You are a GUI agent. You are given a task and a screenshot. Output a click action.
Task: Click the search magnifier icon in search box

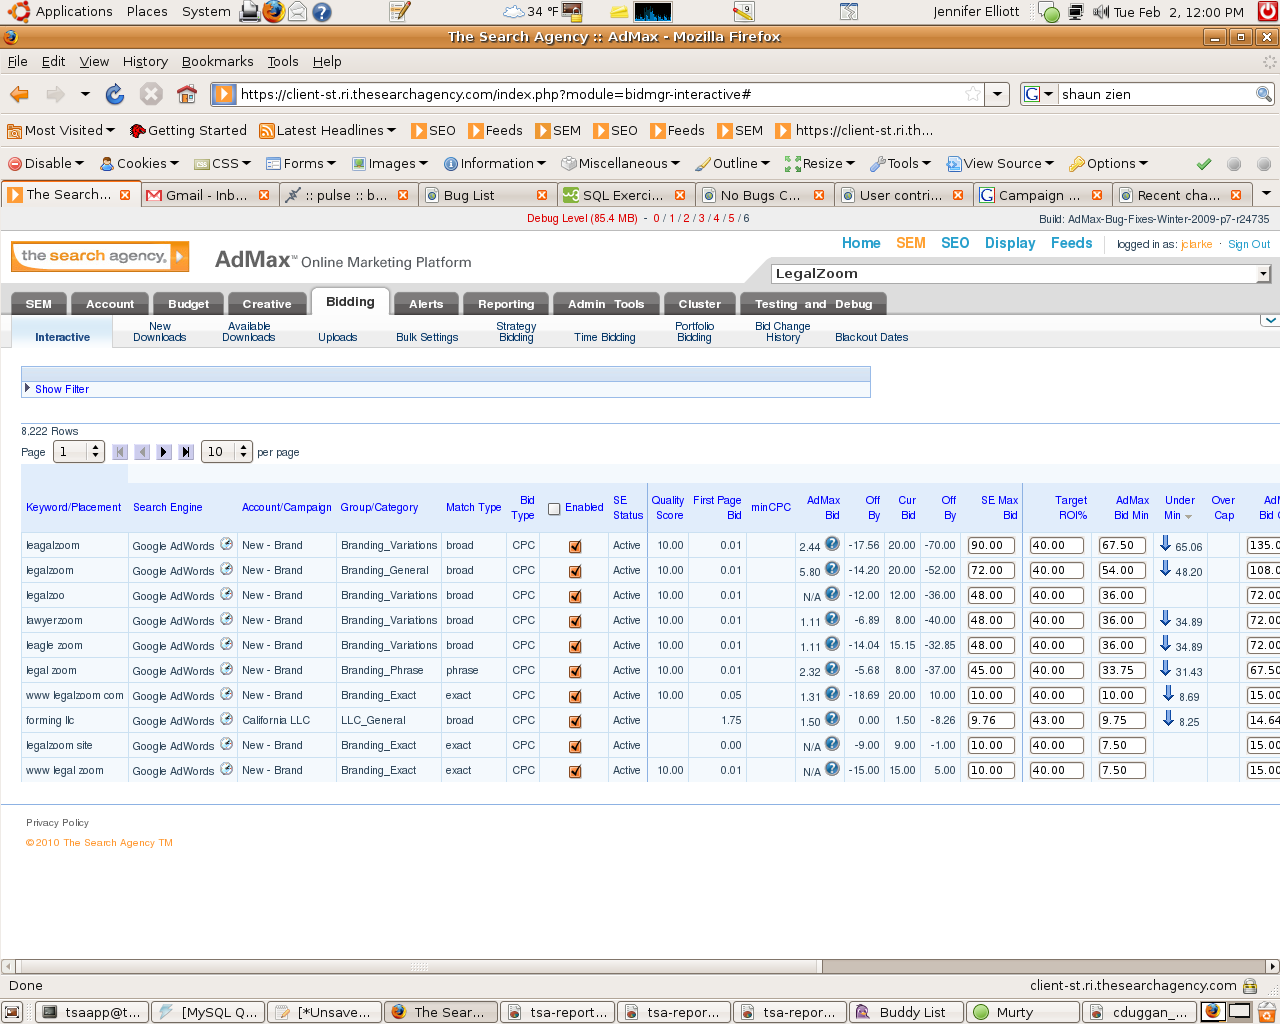(1264, 94)
